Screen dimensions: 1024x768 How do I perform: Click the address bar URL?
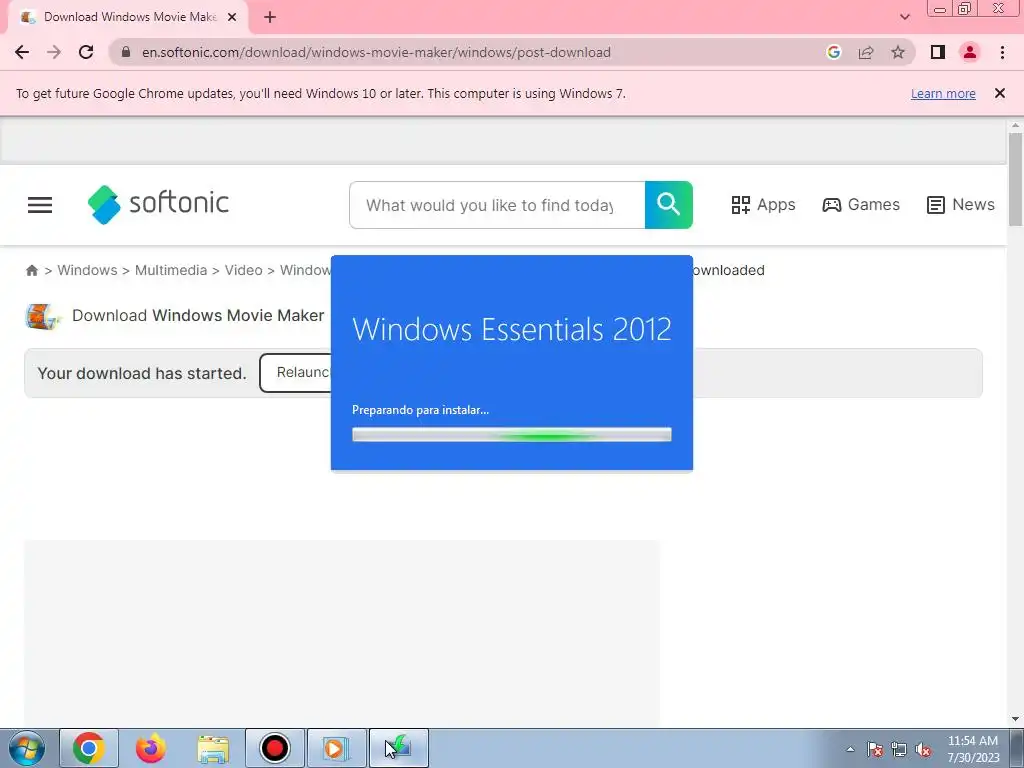coord(376,52)
